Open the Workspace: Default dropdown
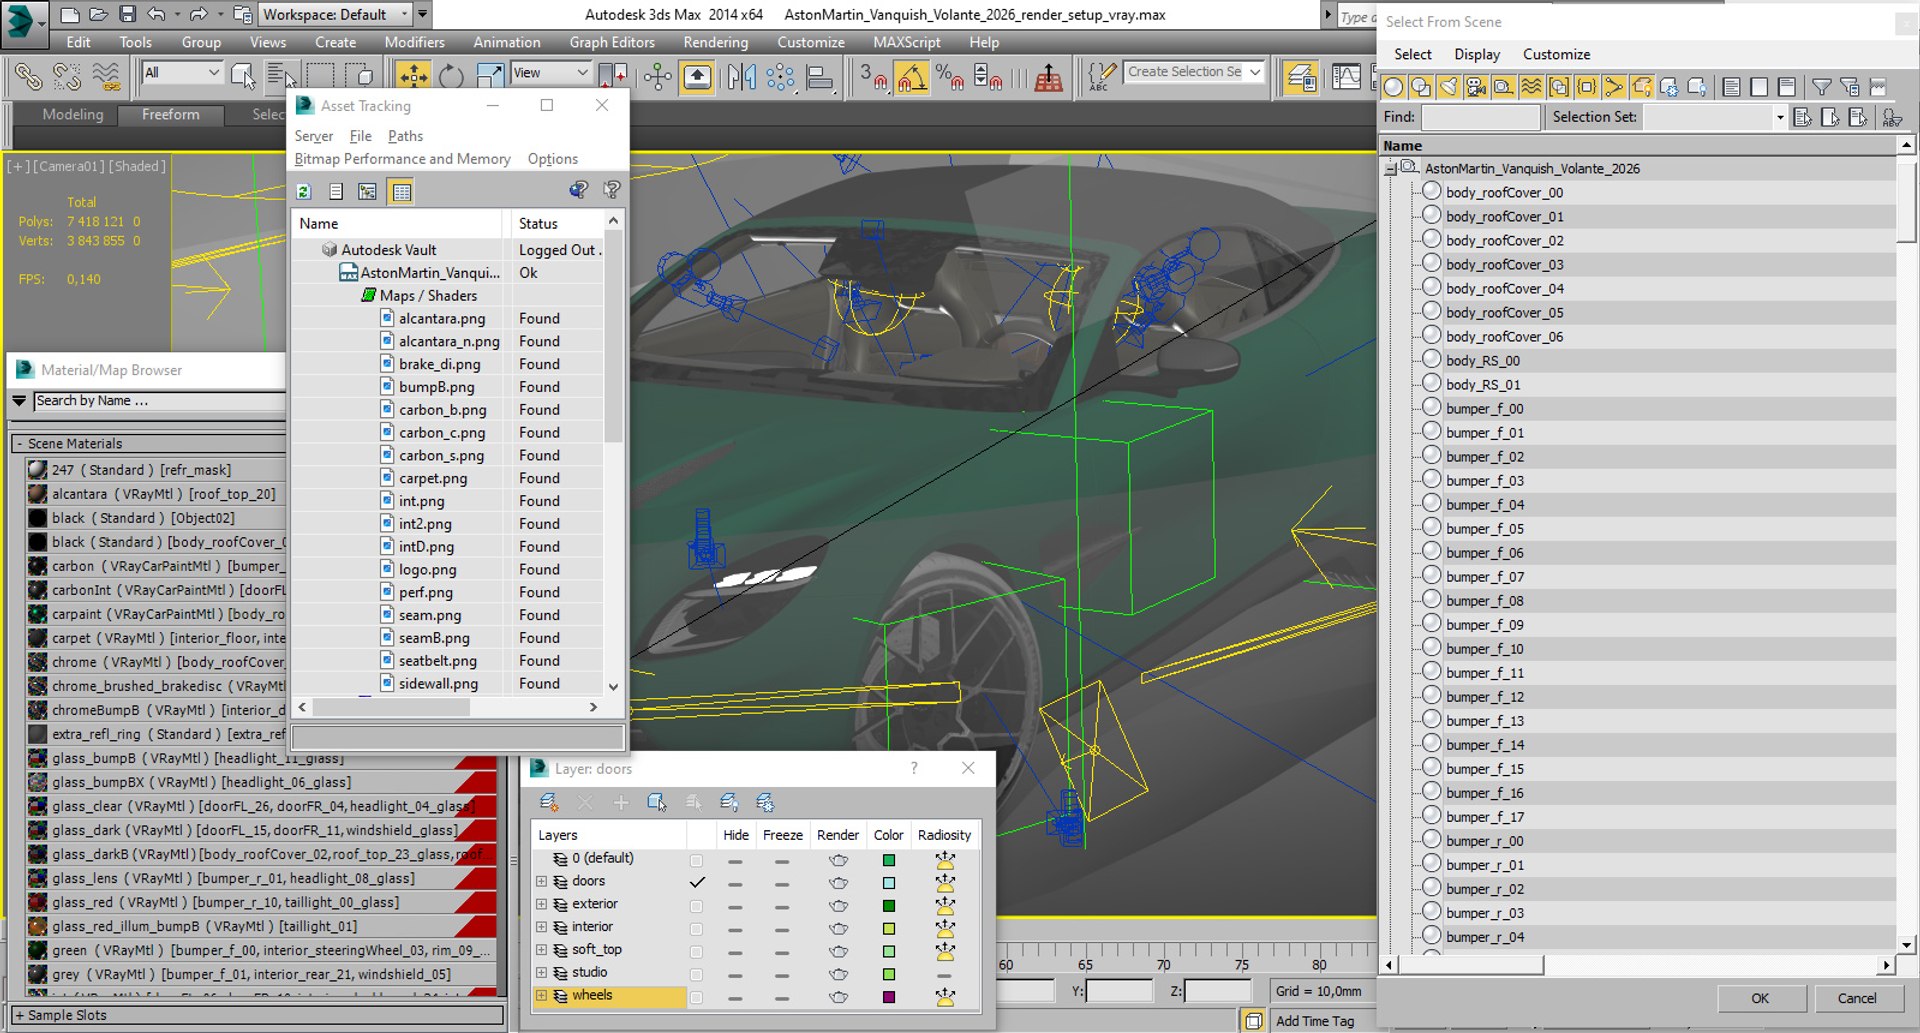This screenshot has width=1920, height=1033. pyautogui.click(x=336, y=14)
